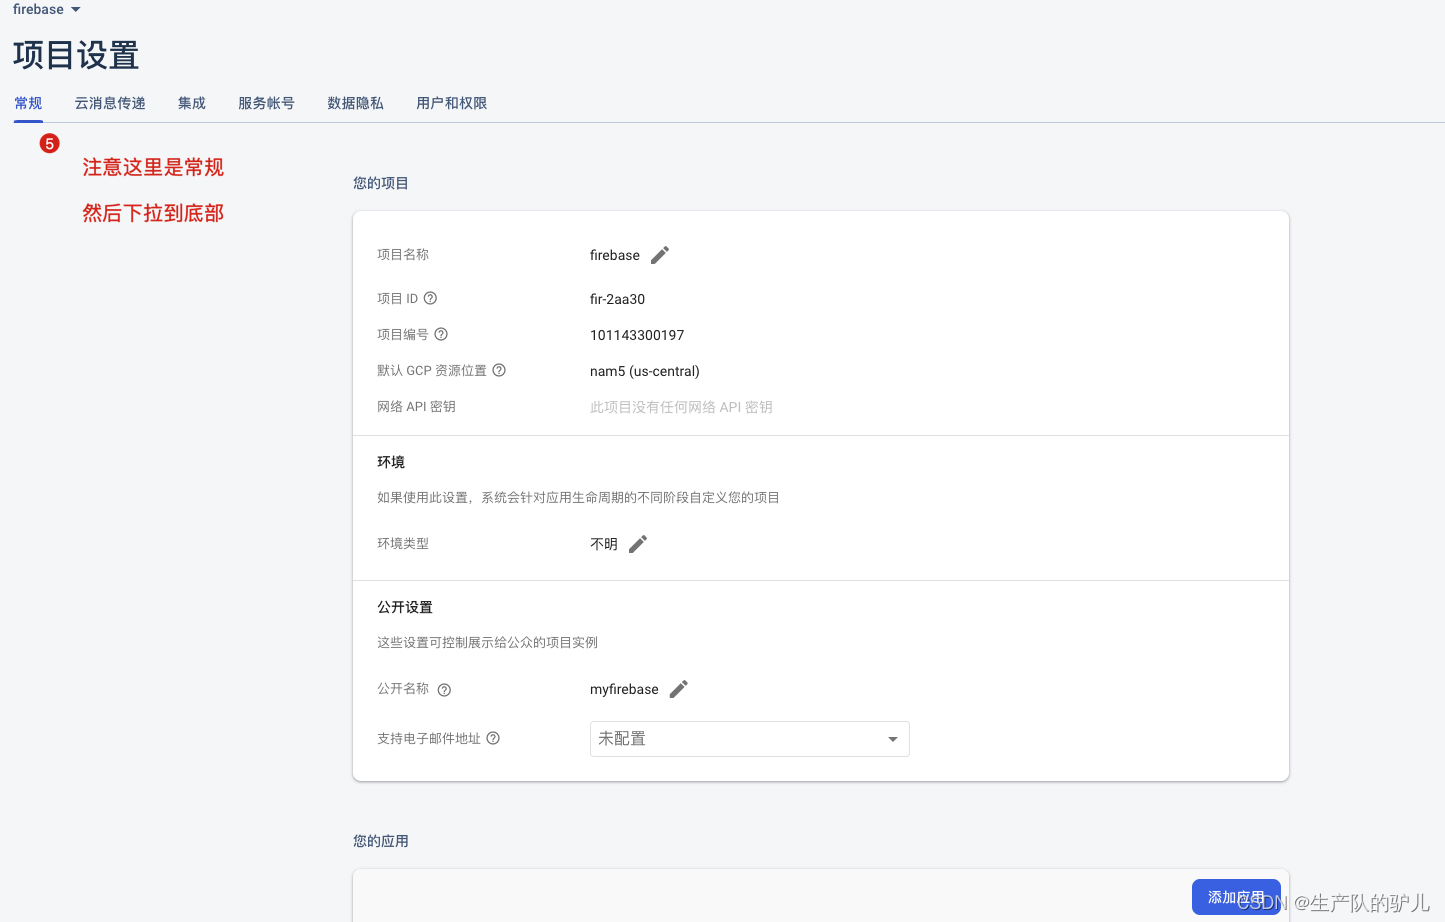
Task: Open the 数据隐私 tab
Action: [355, 102]
